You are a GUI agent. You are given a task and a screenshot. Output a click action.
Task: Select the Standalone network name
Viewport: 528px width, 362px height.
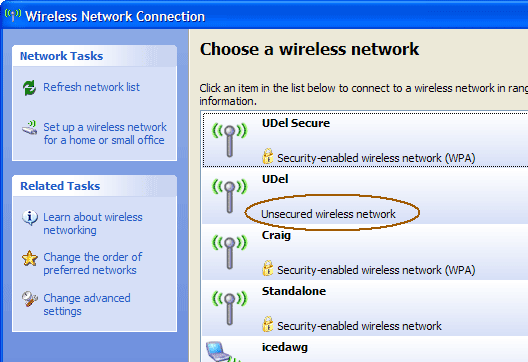coord(294,291)
